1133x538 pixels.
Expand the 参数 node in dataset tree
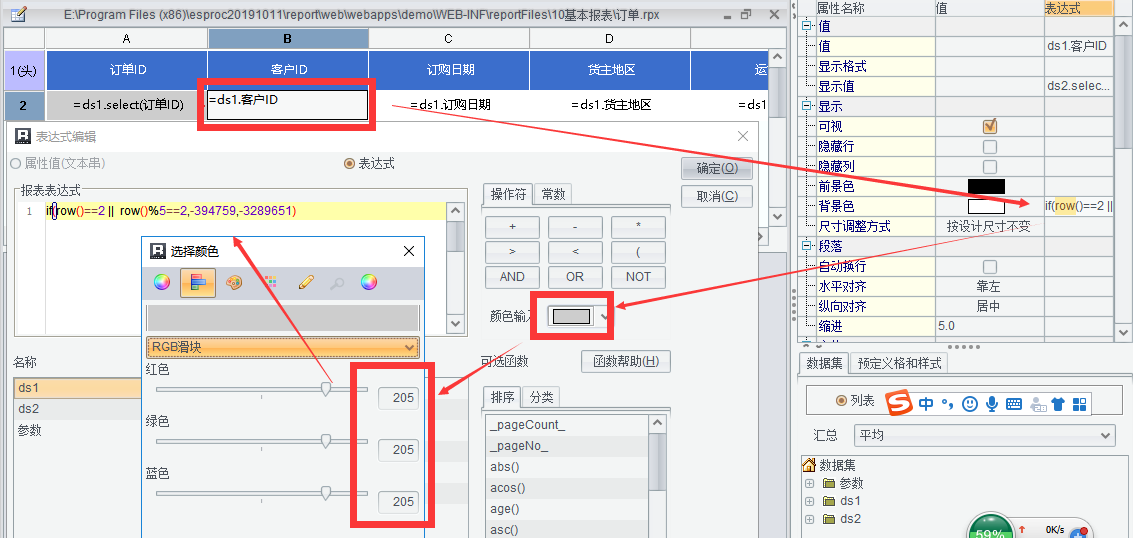point(809,483)
